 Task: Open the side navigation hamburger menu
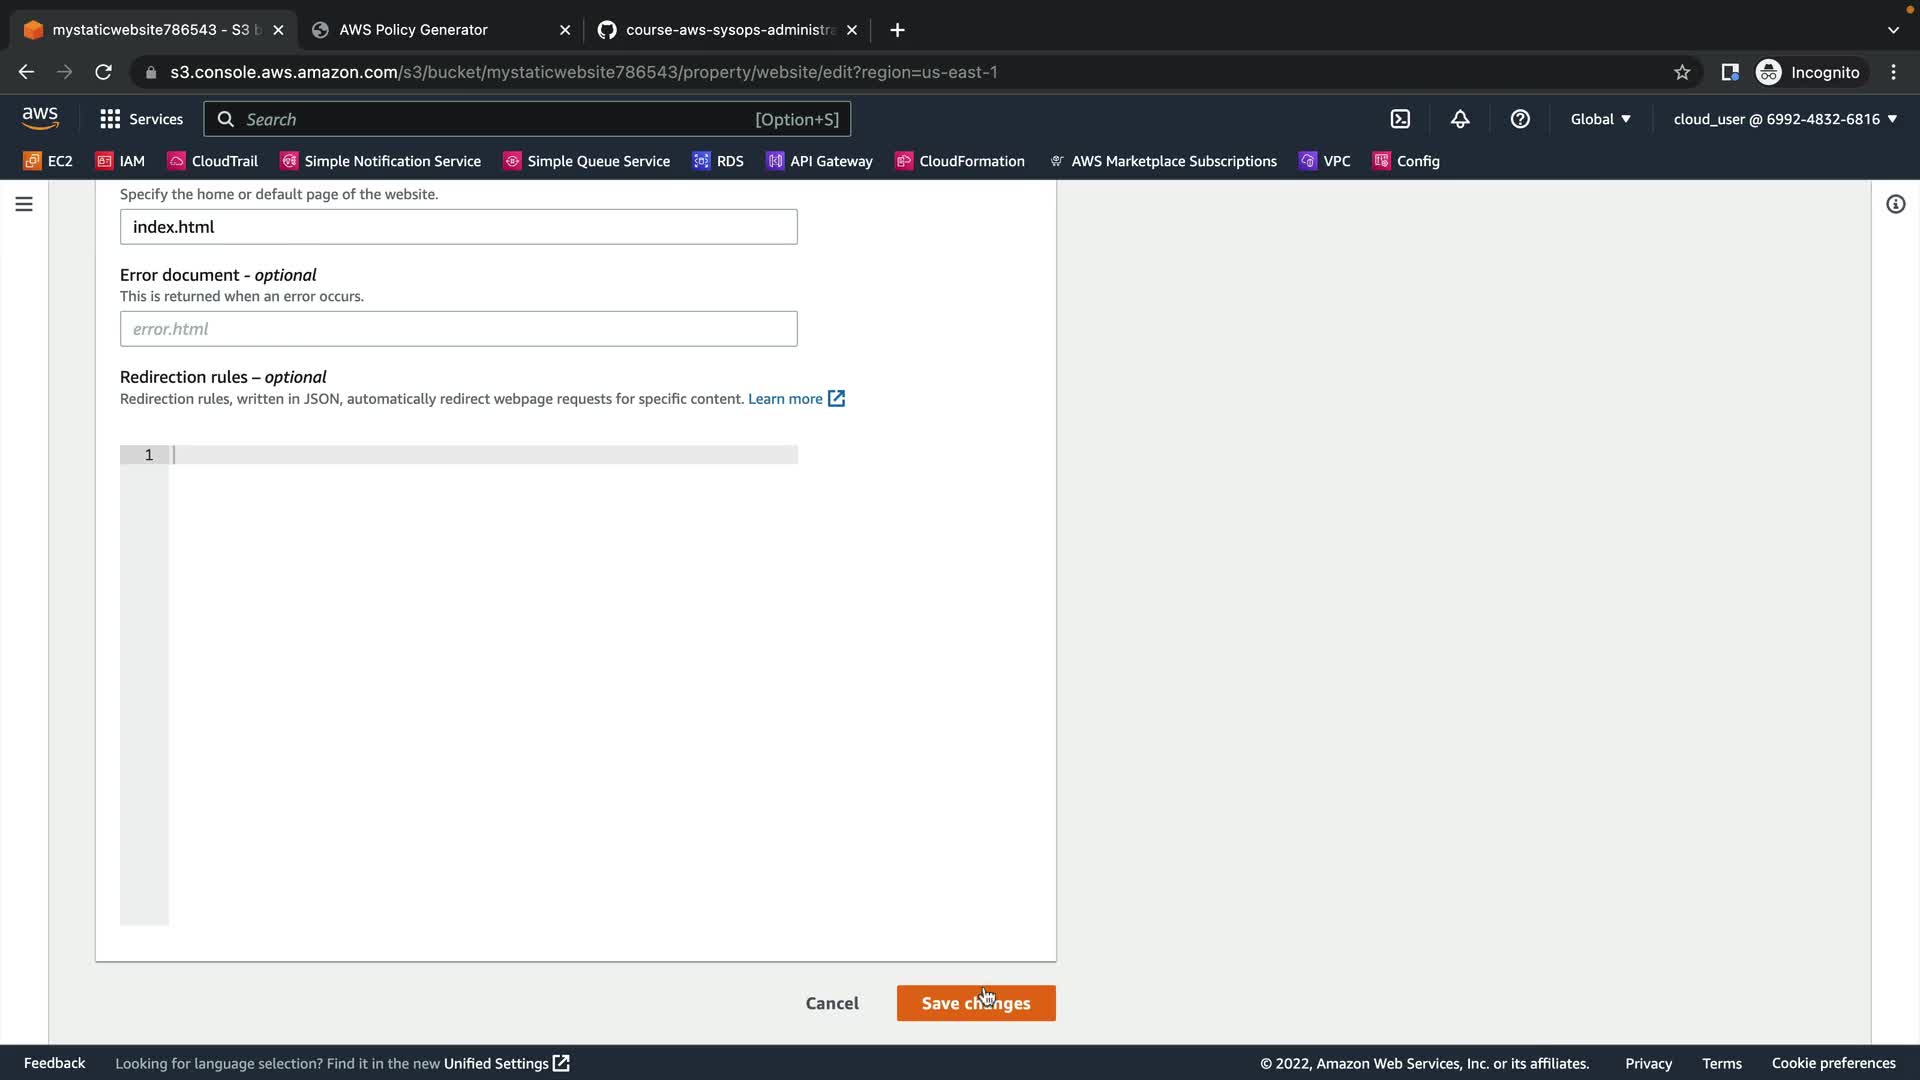pyautogui.click(x=24, y=204)
